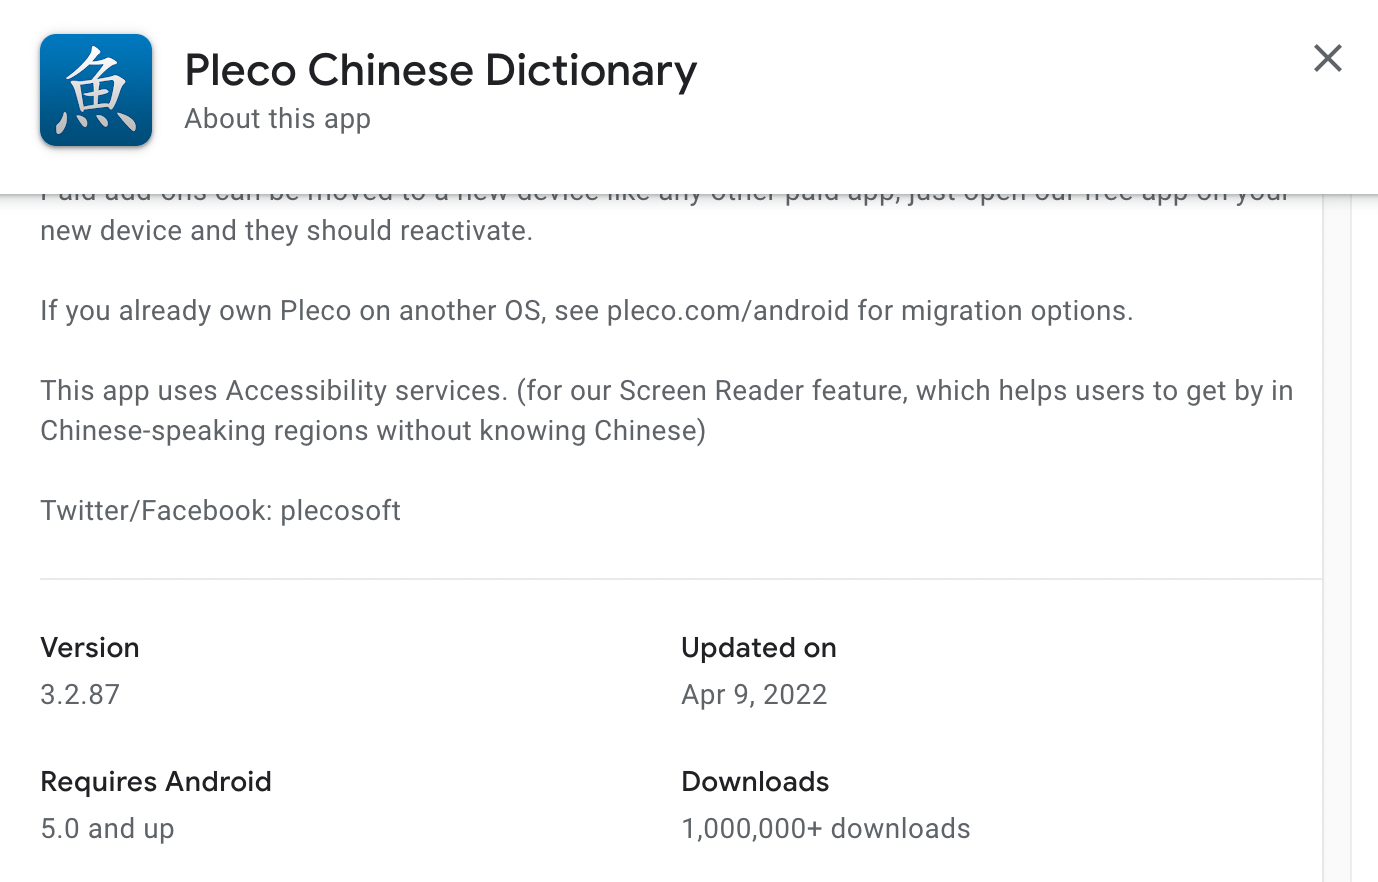Viewport: 1378px width, 882px height.
Task: Click the 5.0 and up value
Action: [x=107, y=829]
